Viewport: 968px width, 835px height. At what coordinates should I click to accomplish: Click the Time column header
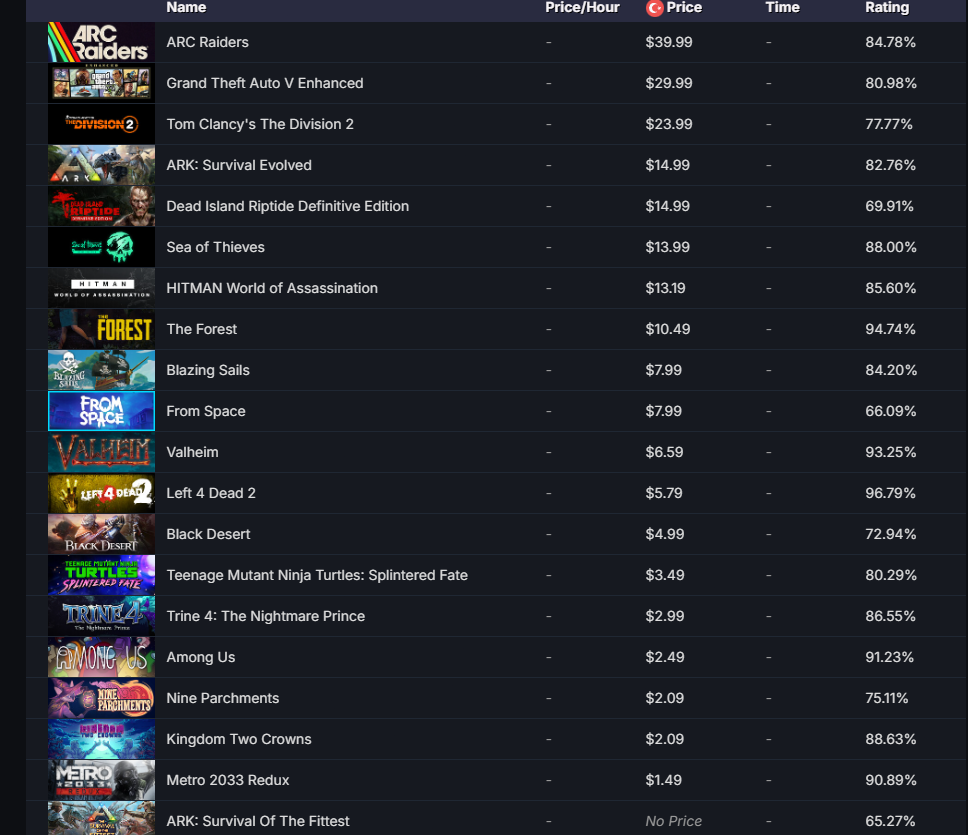coord(782,7)
